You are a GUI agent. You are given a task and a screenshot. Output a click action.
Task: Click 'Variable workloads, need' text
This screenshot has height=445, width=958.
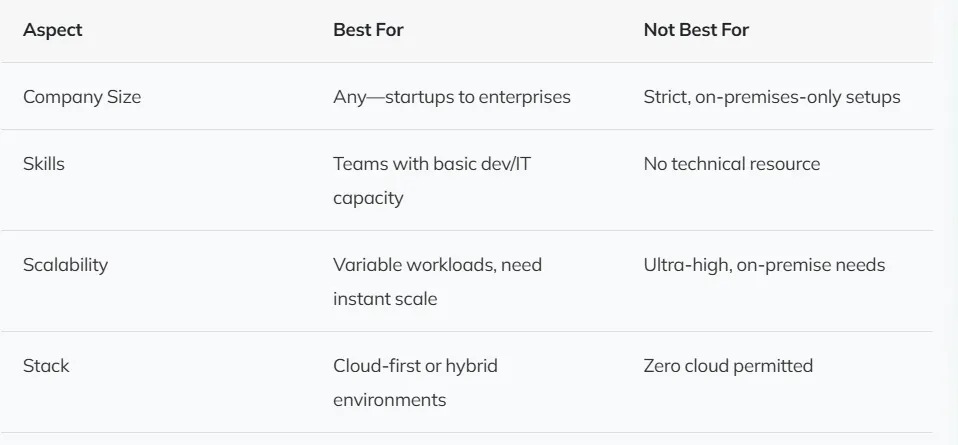(436, 265)
